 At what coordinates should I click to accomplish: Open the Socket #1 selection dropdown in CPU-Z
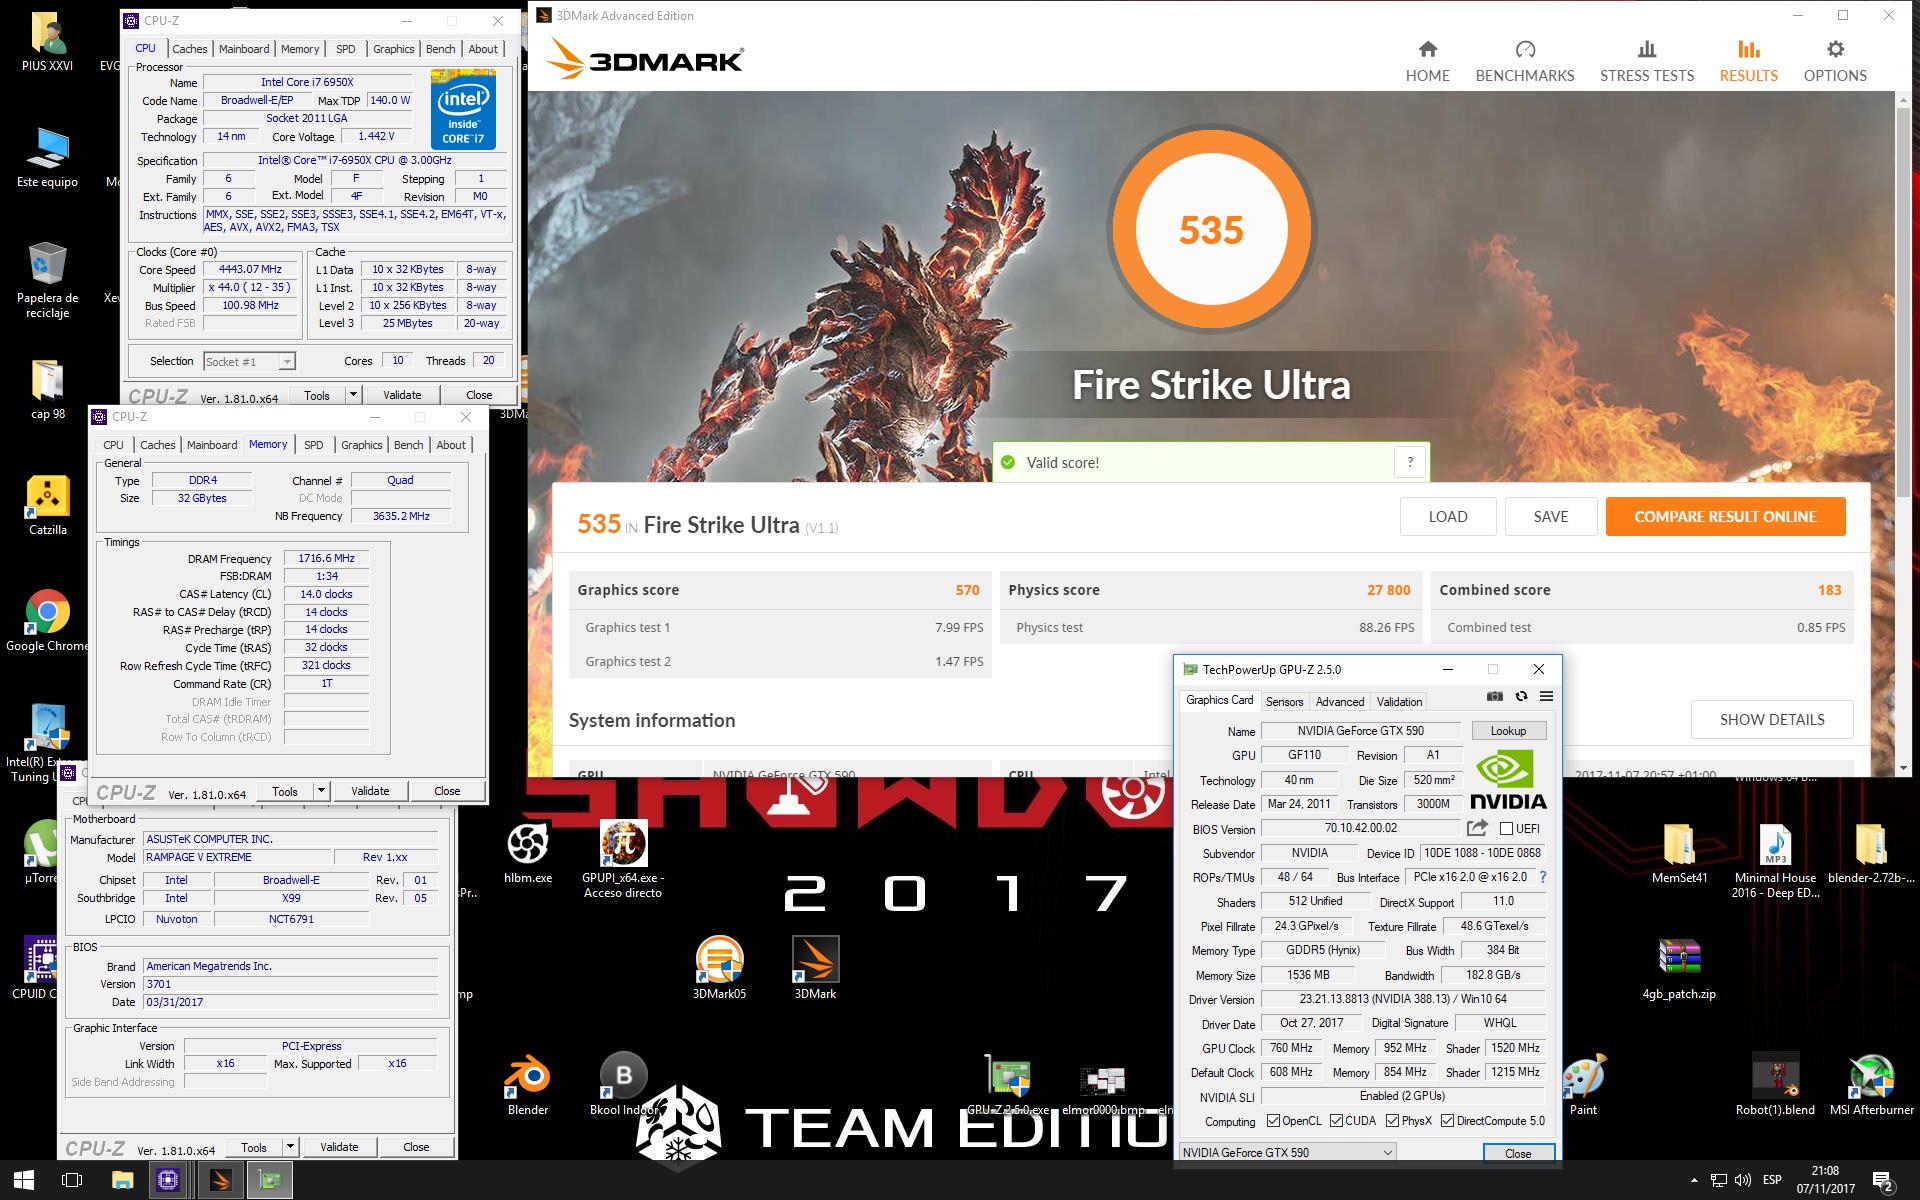pos(249,362)
